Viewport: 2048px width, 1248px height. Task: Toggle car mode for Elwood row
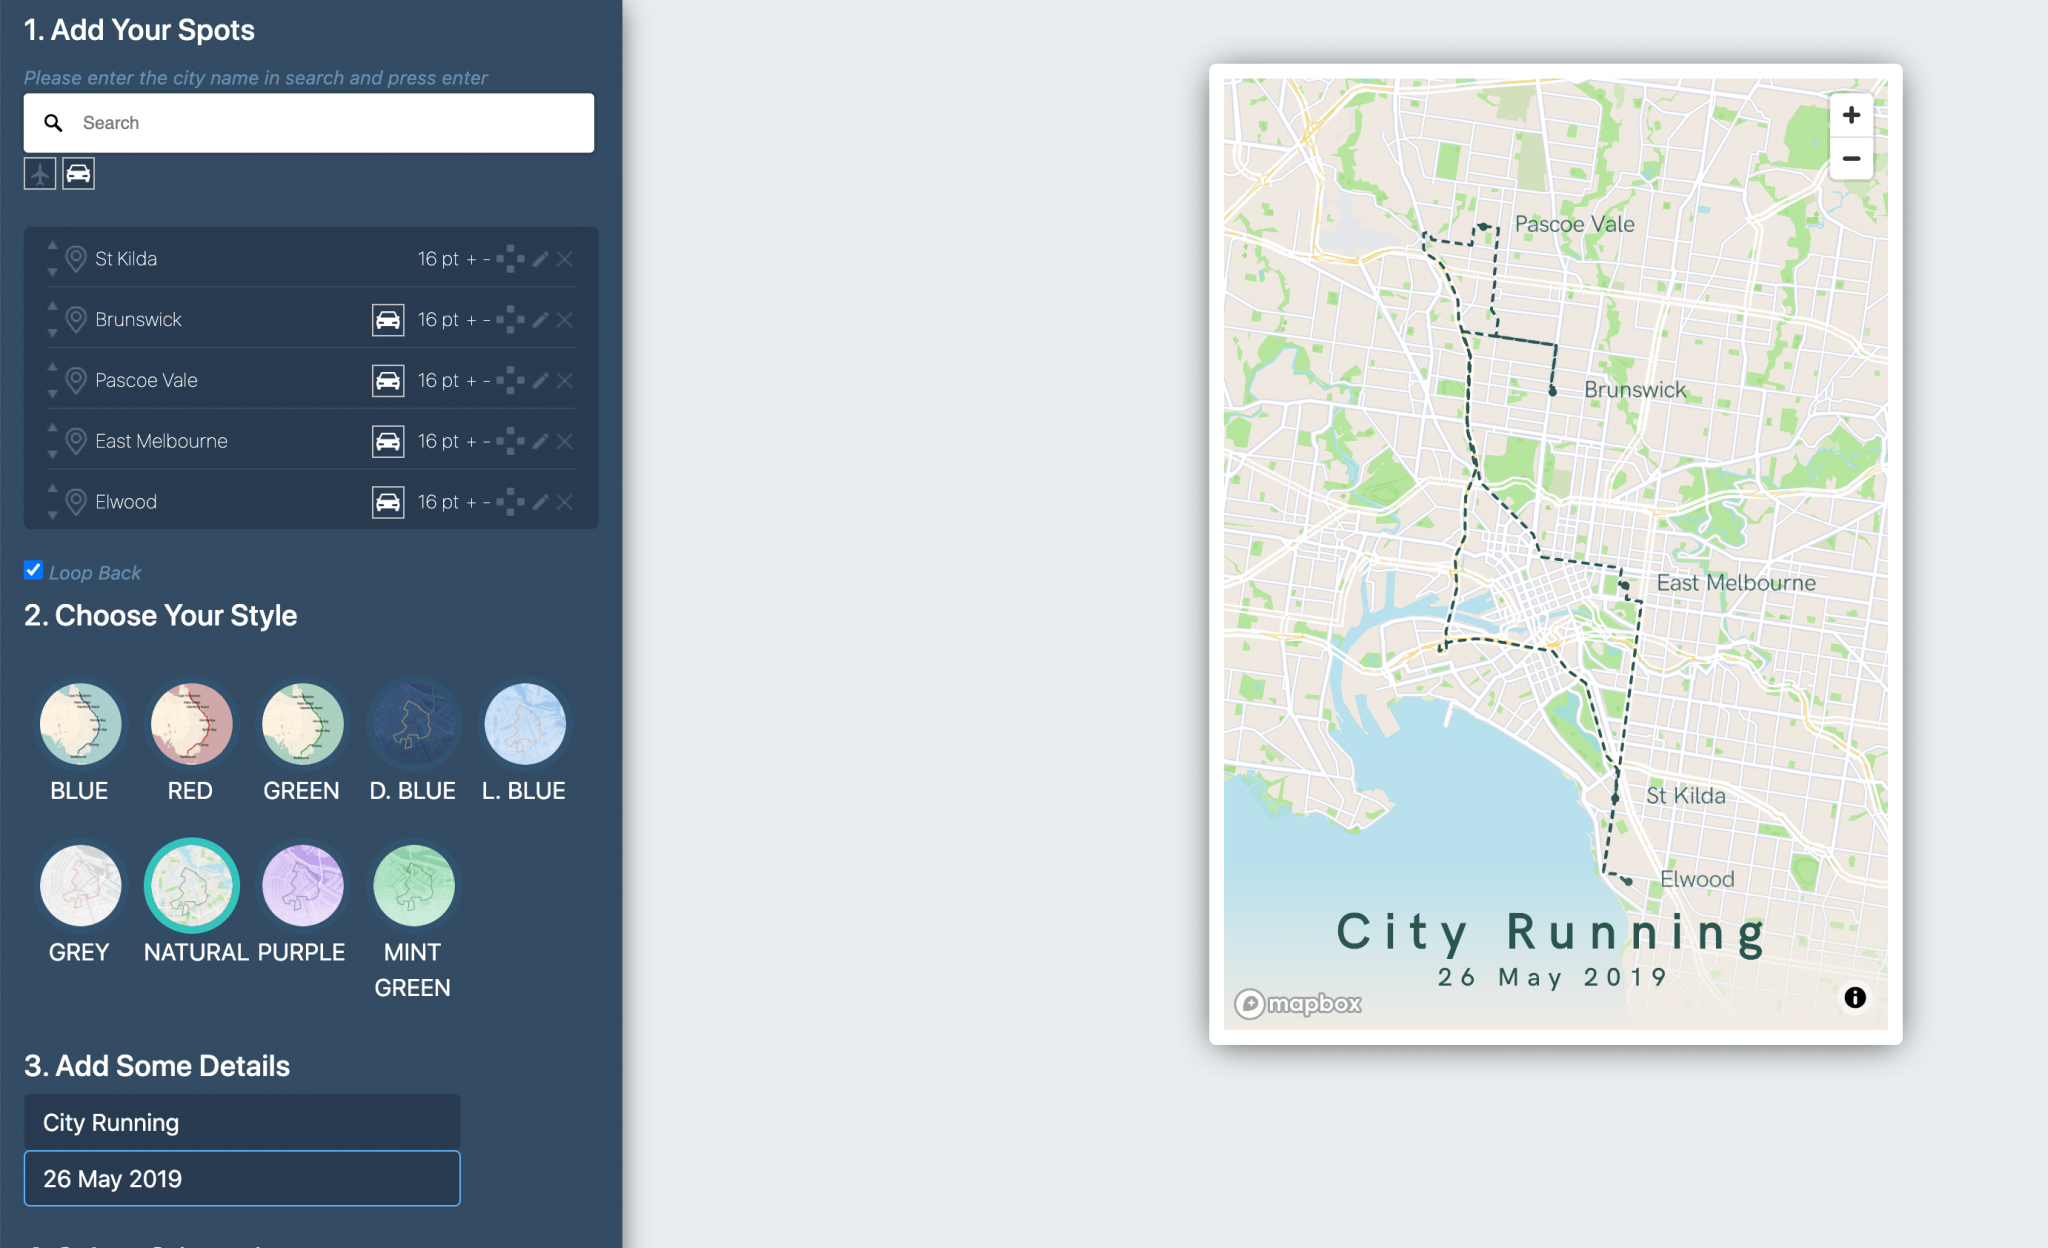pyautogui.click(x=388, y=502)
